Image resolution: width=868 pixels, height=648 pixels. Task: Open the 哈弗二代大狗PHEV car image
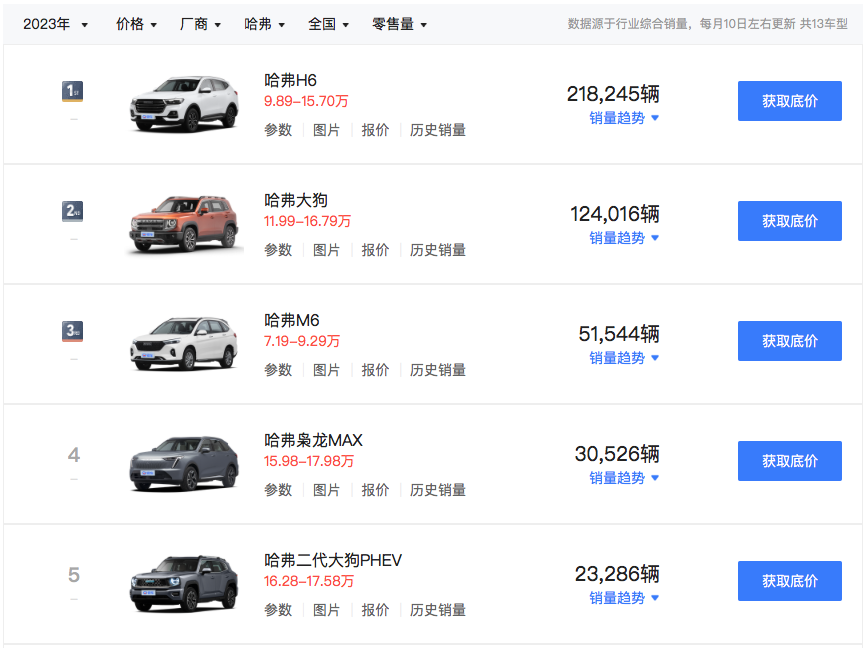[x=184, y=584]
